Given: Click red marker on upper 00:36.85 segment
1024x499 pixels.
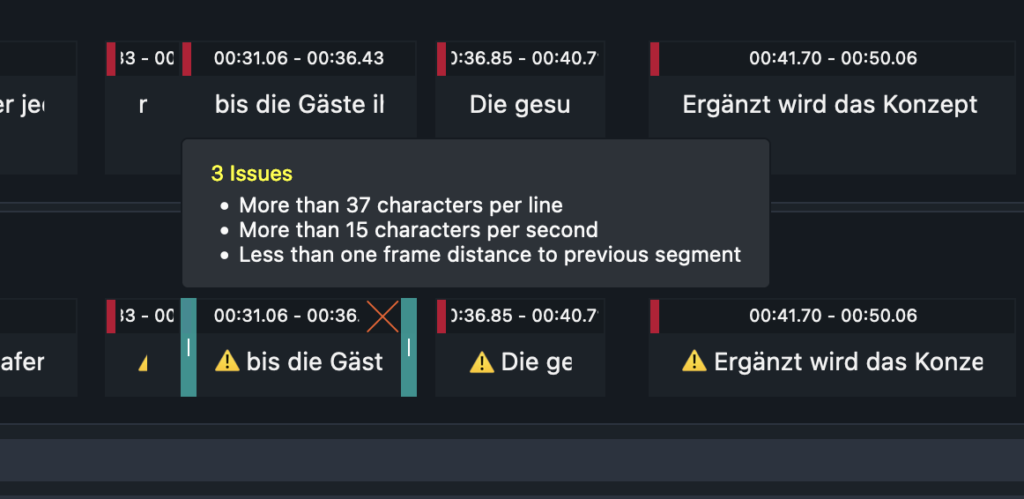Looking at the screenshot, I should (x=441, y=59).
